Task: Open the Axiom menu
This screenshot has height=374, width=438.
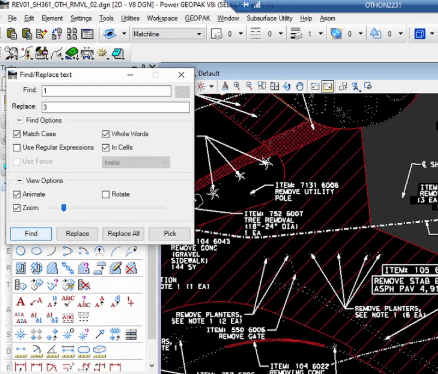Action: point(327,18)
